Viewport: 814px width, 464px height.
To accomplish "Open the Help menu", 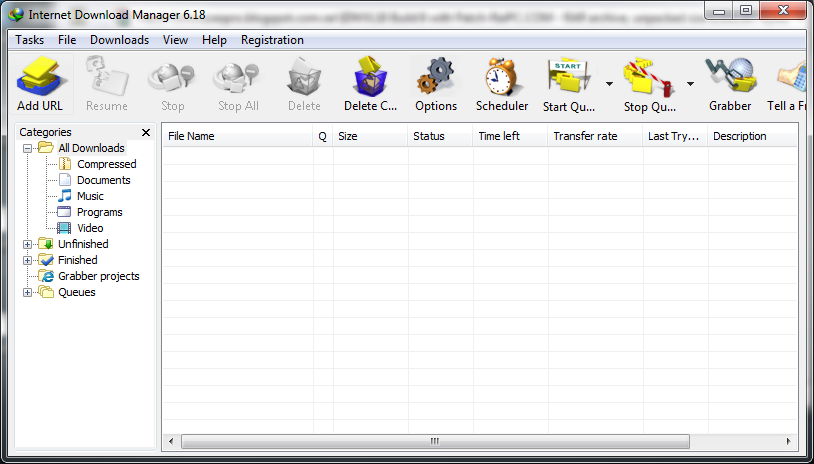I will click(x=214, y=40).
